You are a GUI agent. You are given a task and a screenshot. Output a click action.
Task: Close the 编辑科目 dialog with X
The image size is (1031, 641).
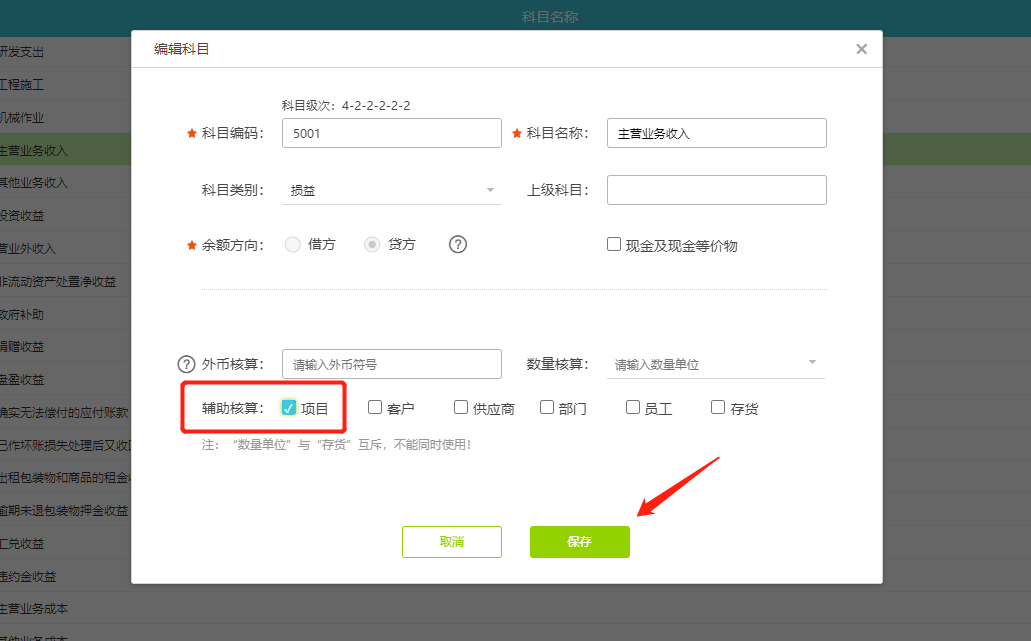(x=861, y=49)
